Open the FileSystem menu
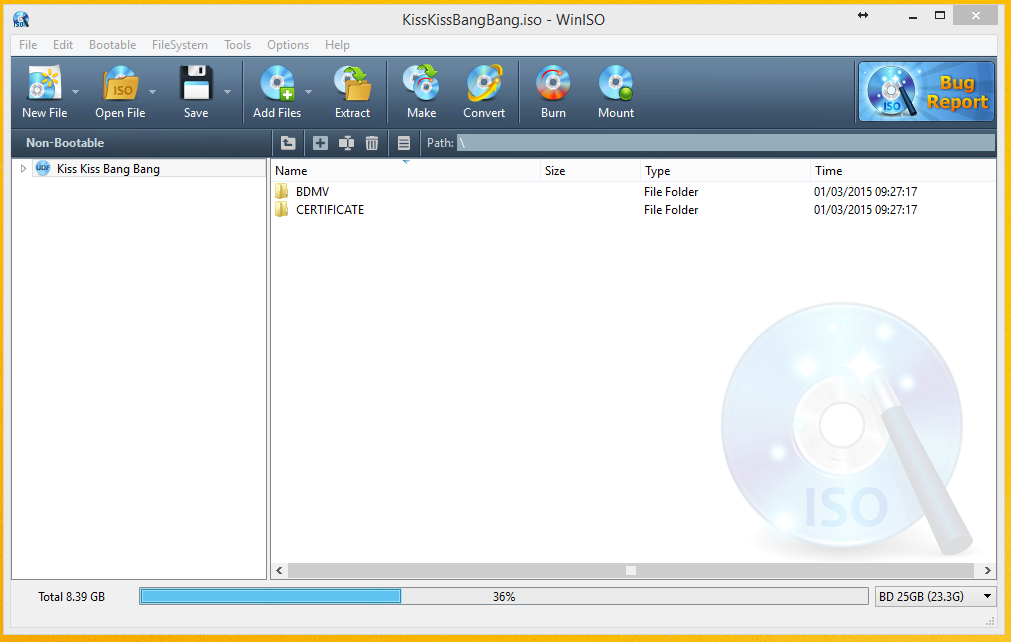Image resolution: width=1011 pixels, height=642 pixels. pos(179,45)
